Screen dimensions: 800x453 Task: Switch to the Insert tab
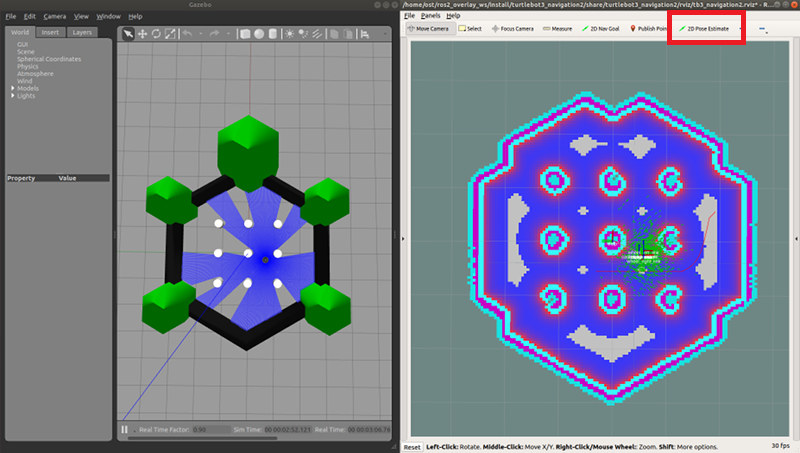50,32
